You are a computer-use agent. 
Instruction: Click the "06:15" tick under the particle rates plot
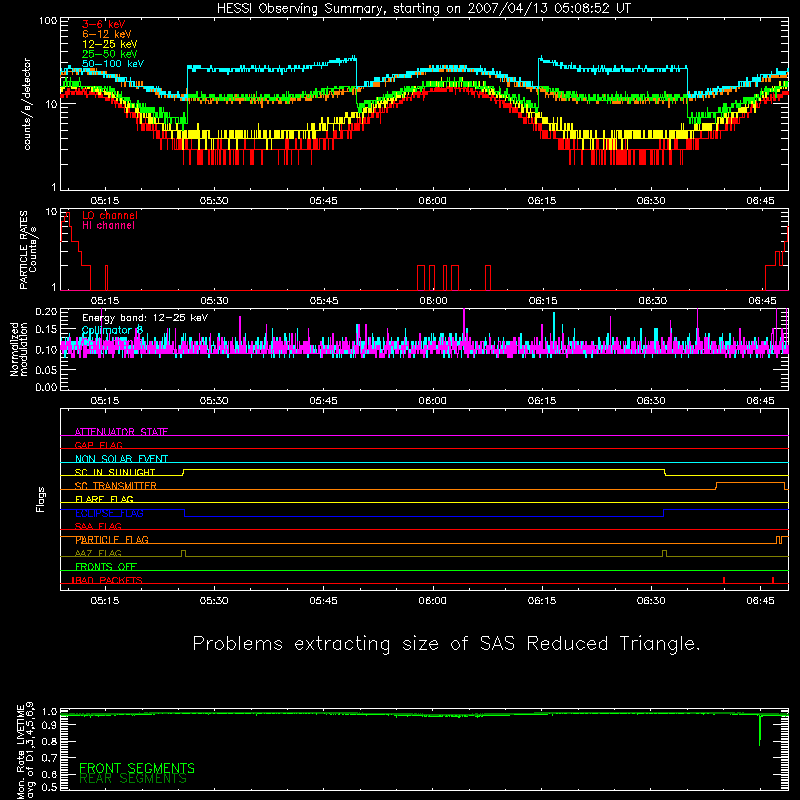pyautogui.click(x=542, y=301)
